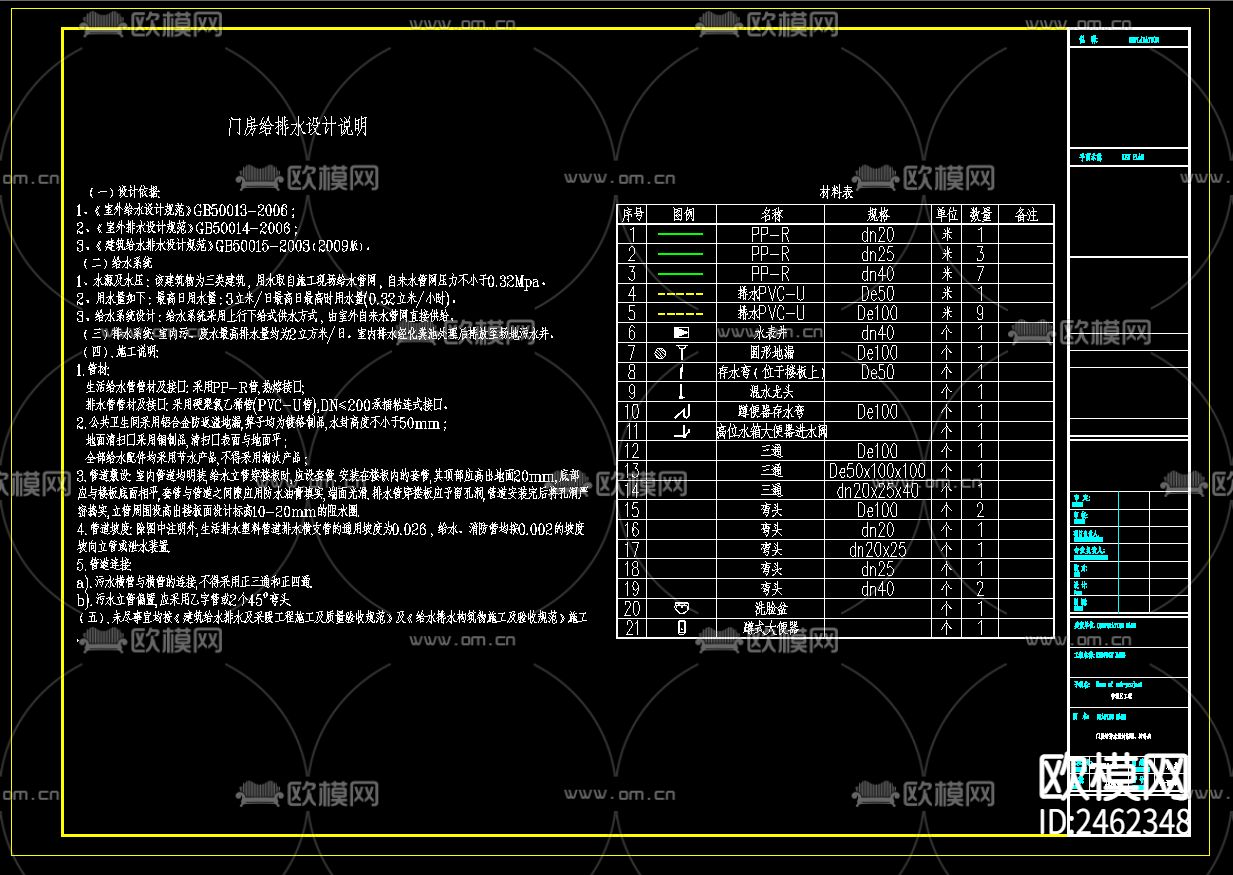Click the 混水龙头 mixer tap symbol
Viewport: 1233px width, 875px height.
(681, 391)
